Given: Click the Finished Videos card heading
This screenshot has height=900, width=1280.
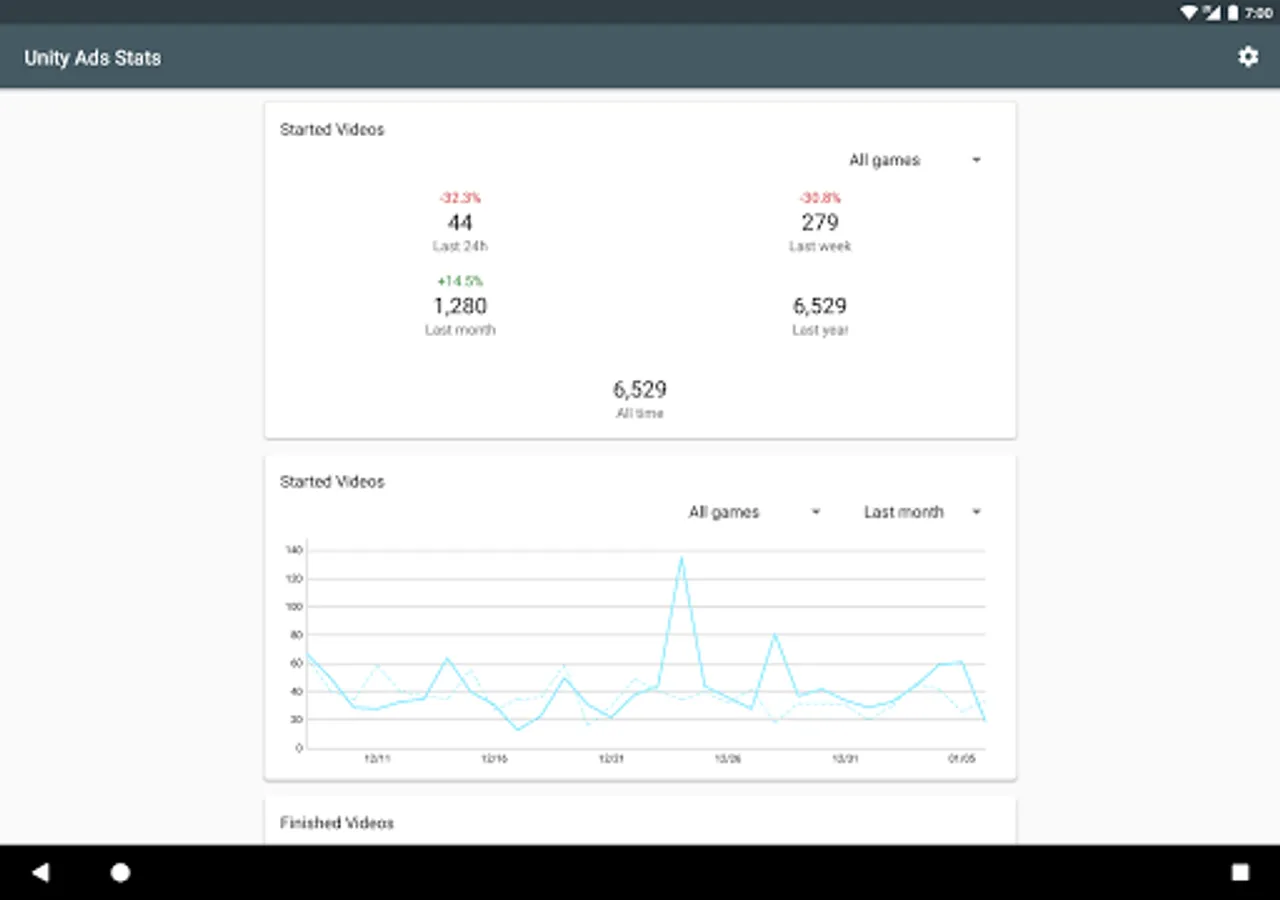Looking at the screenshot, I should (337, 823).
